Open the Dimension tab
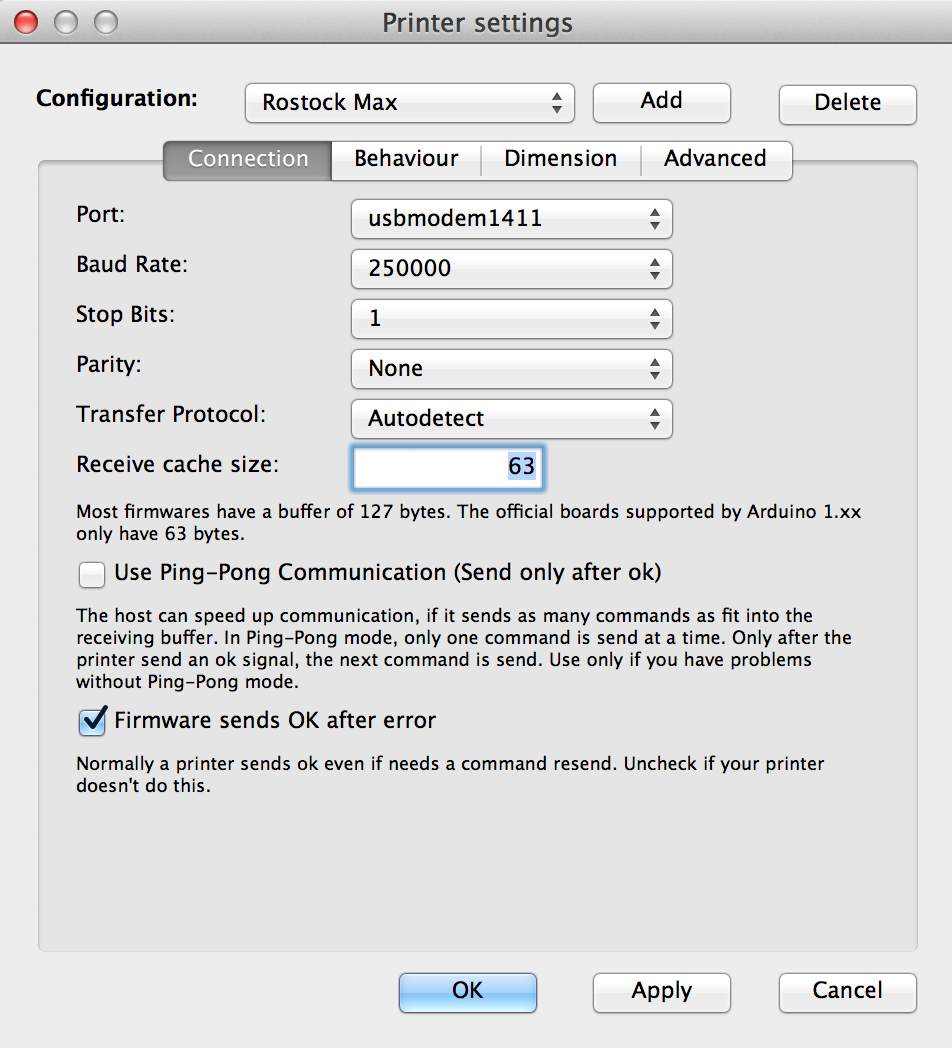The image size is (952, 1048). (x=560, y=159)
